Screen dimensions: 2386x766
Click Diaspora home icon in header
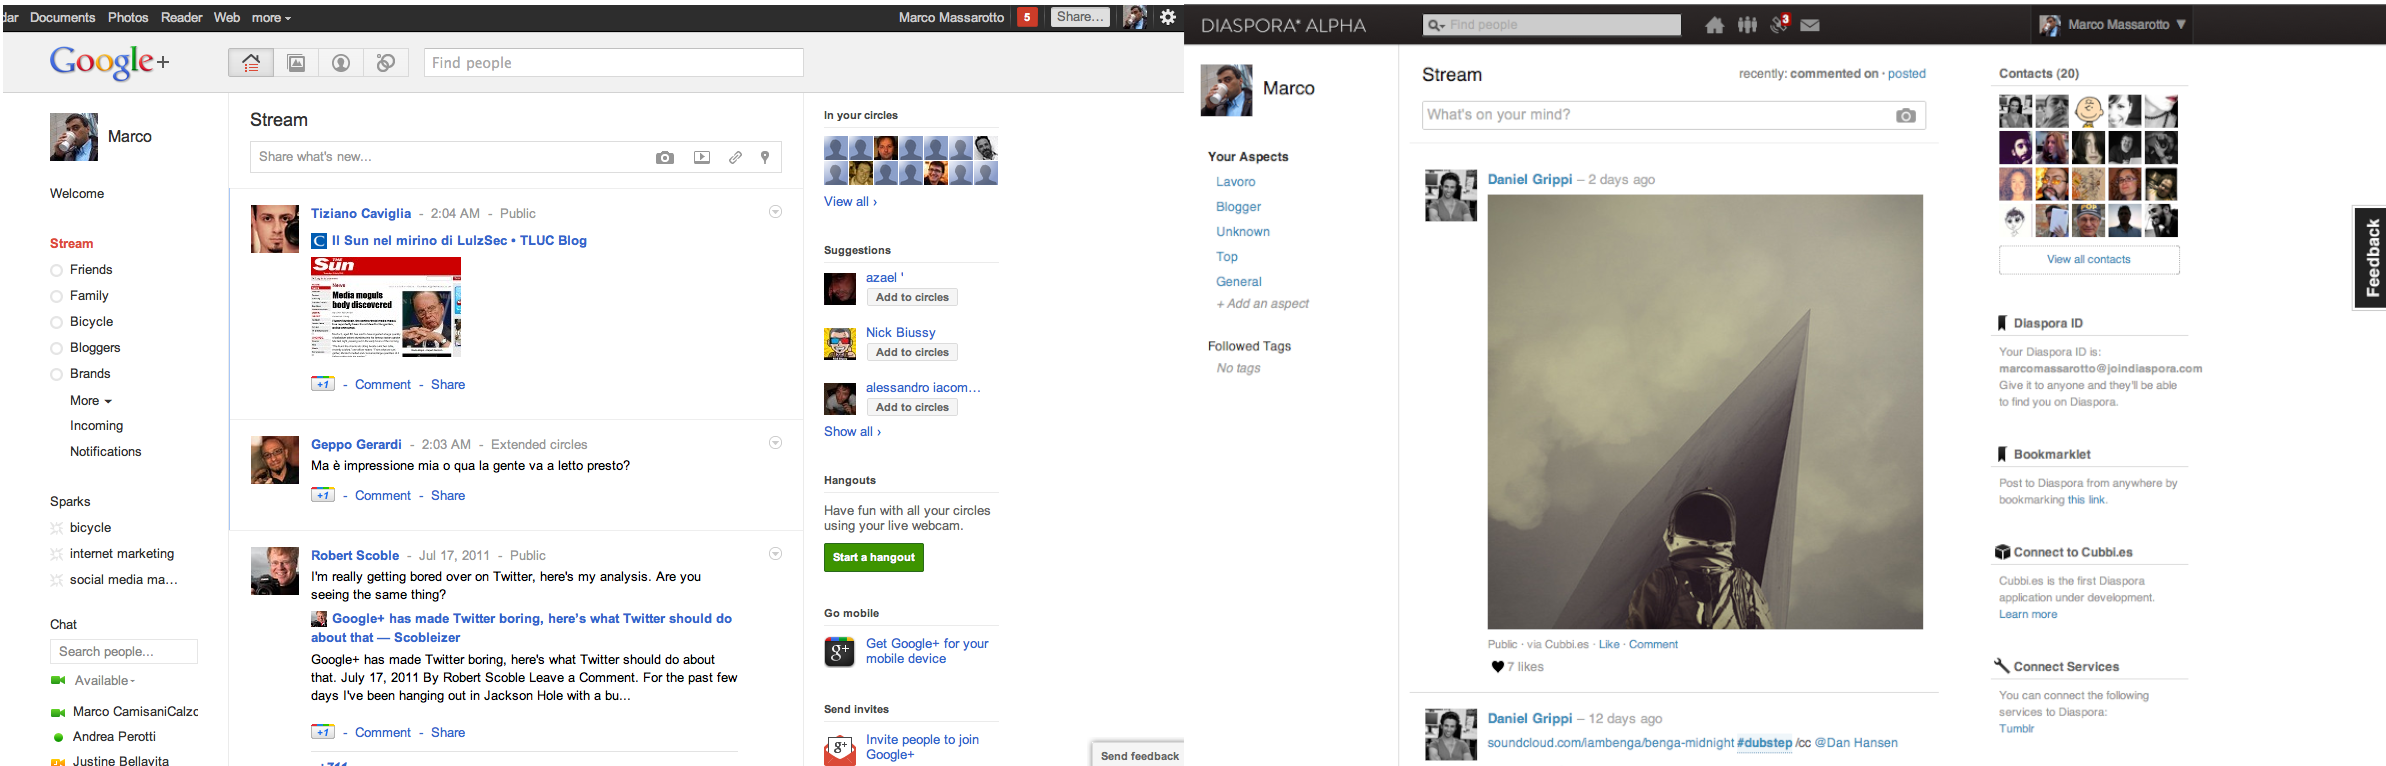click(x=1714, y=25)
